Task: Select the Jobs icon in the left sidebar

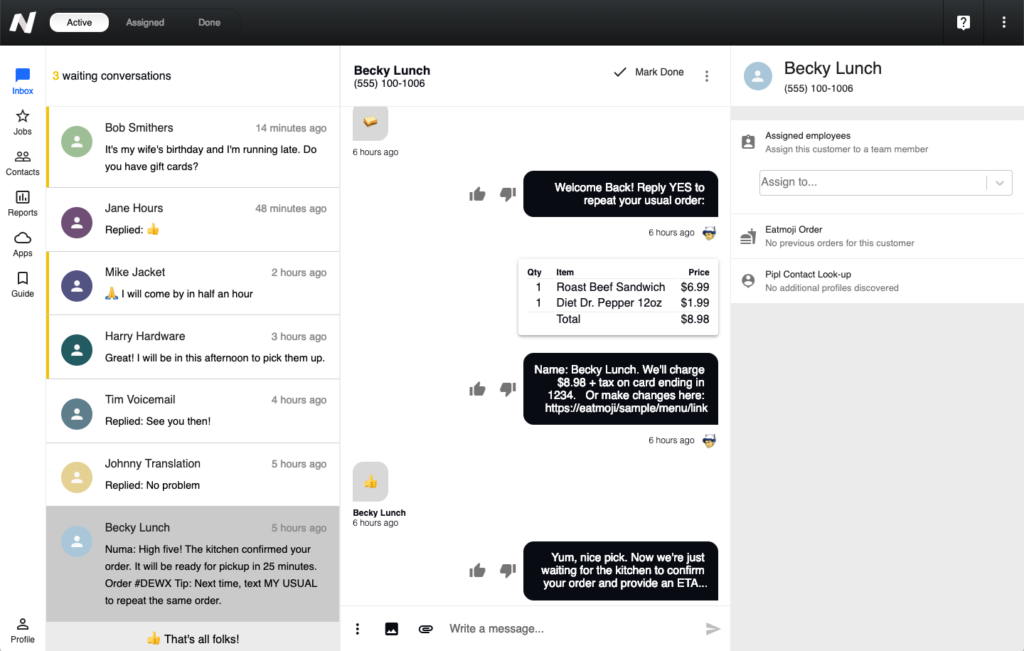Action: (22, 121)
